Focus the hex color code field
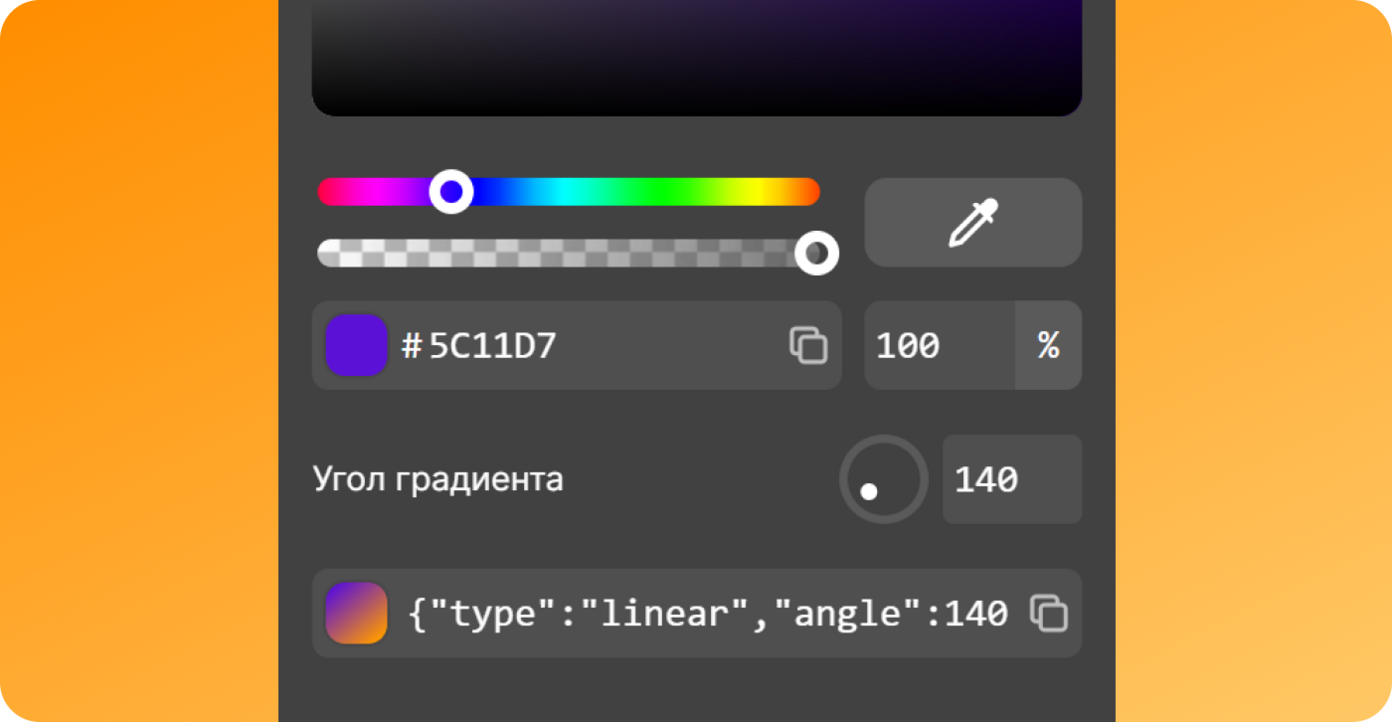The height and width of the screenshot is (722, 1392). (x=577, y=345)
